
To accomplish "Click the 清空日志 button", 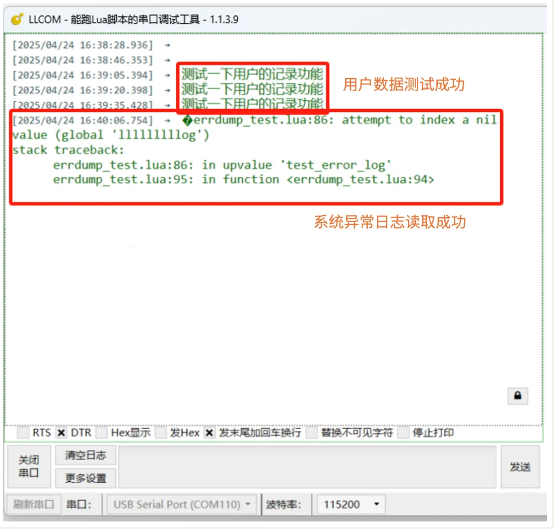I will (86, 455).
